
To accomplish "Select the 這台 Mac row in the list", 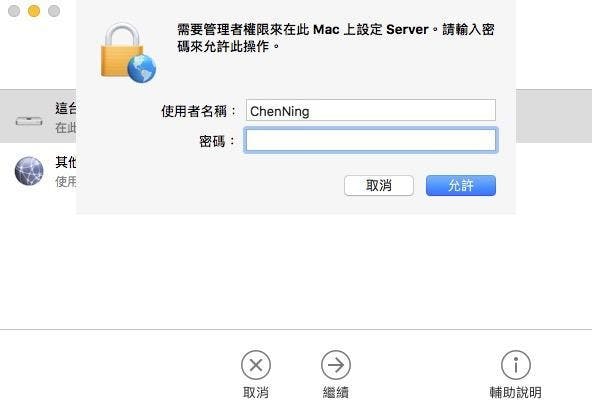I will [x=38, y=116].
